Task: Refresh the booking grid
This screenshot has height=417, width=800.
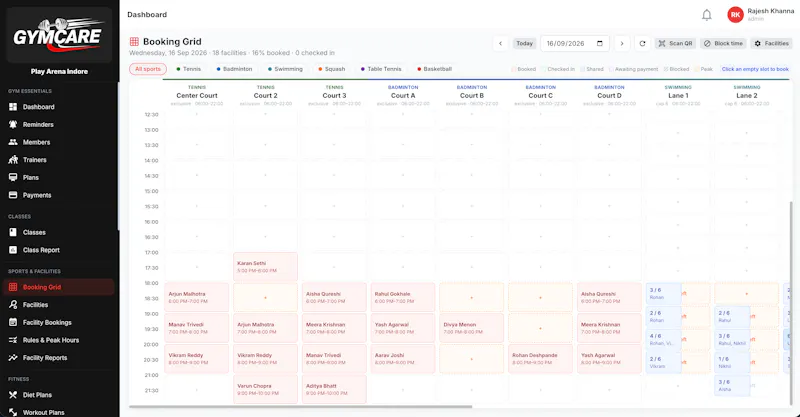Action: pyautogui.click(x=642, y=43)
